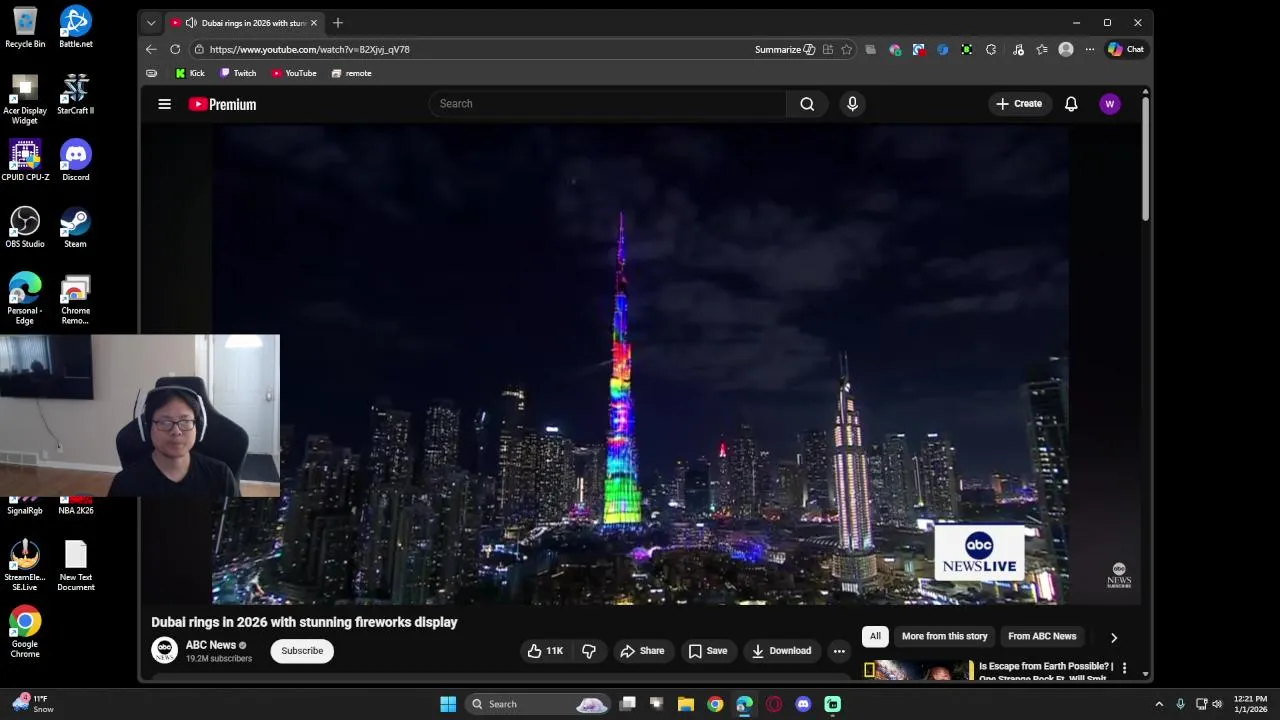The image size is (1280, 720).
Task: Open Windows Start menu
Action: pos(448,704)
